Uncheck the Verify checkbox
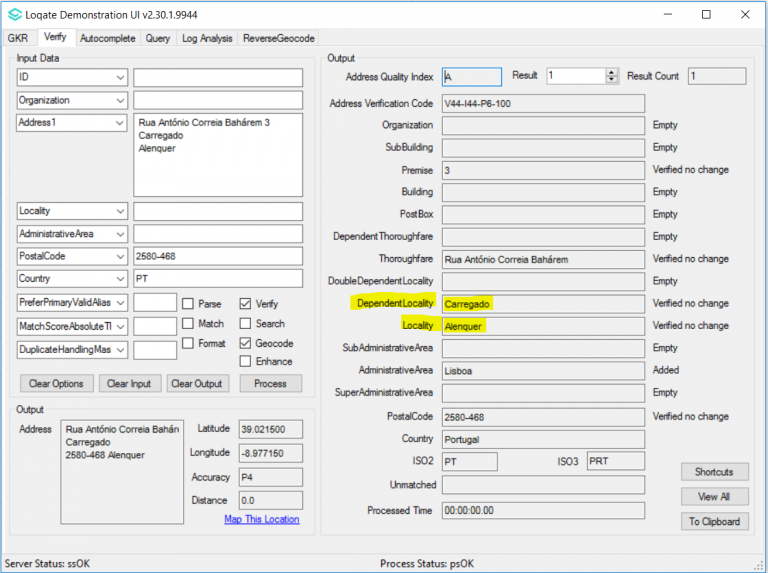The image size is (768, 573). (x=246, y=304)
